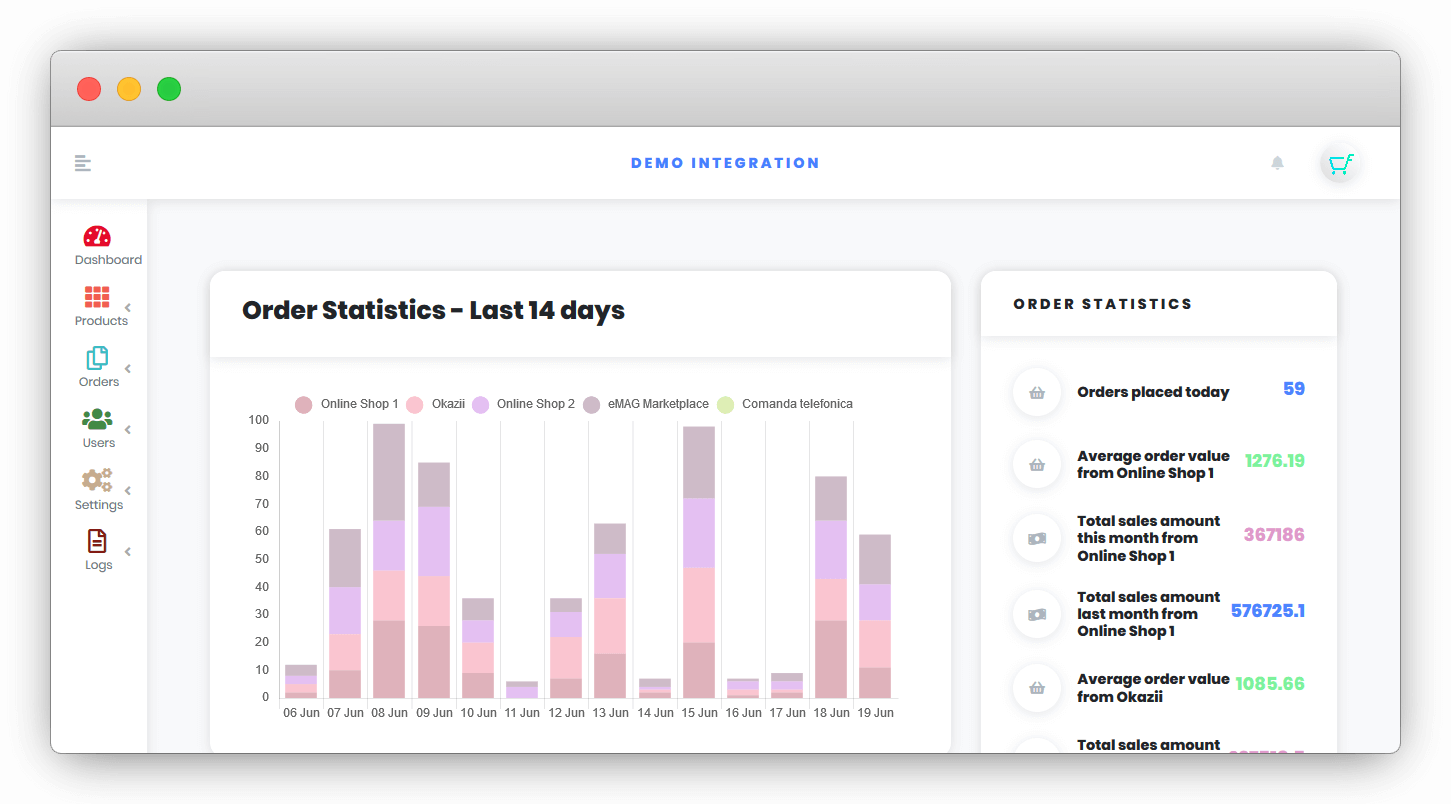
Task: Select the Orders documents icon
Action: [97, 358]
